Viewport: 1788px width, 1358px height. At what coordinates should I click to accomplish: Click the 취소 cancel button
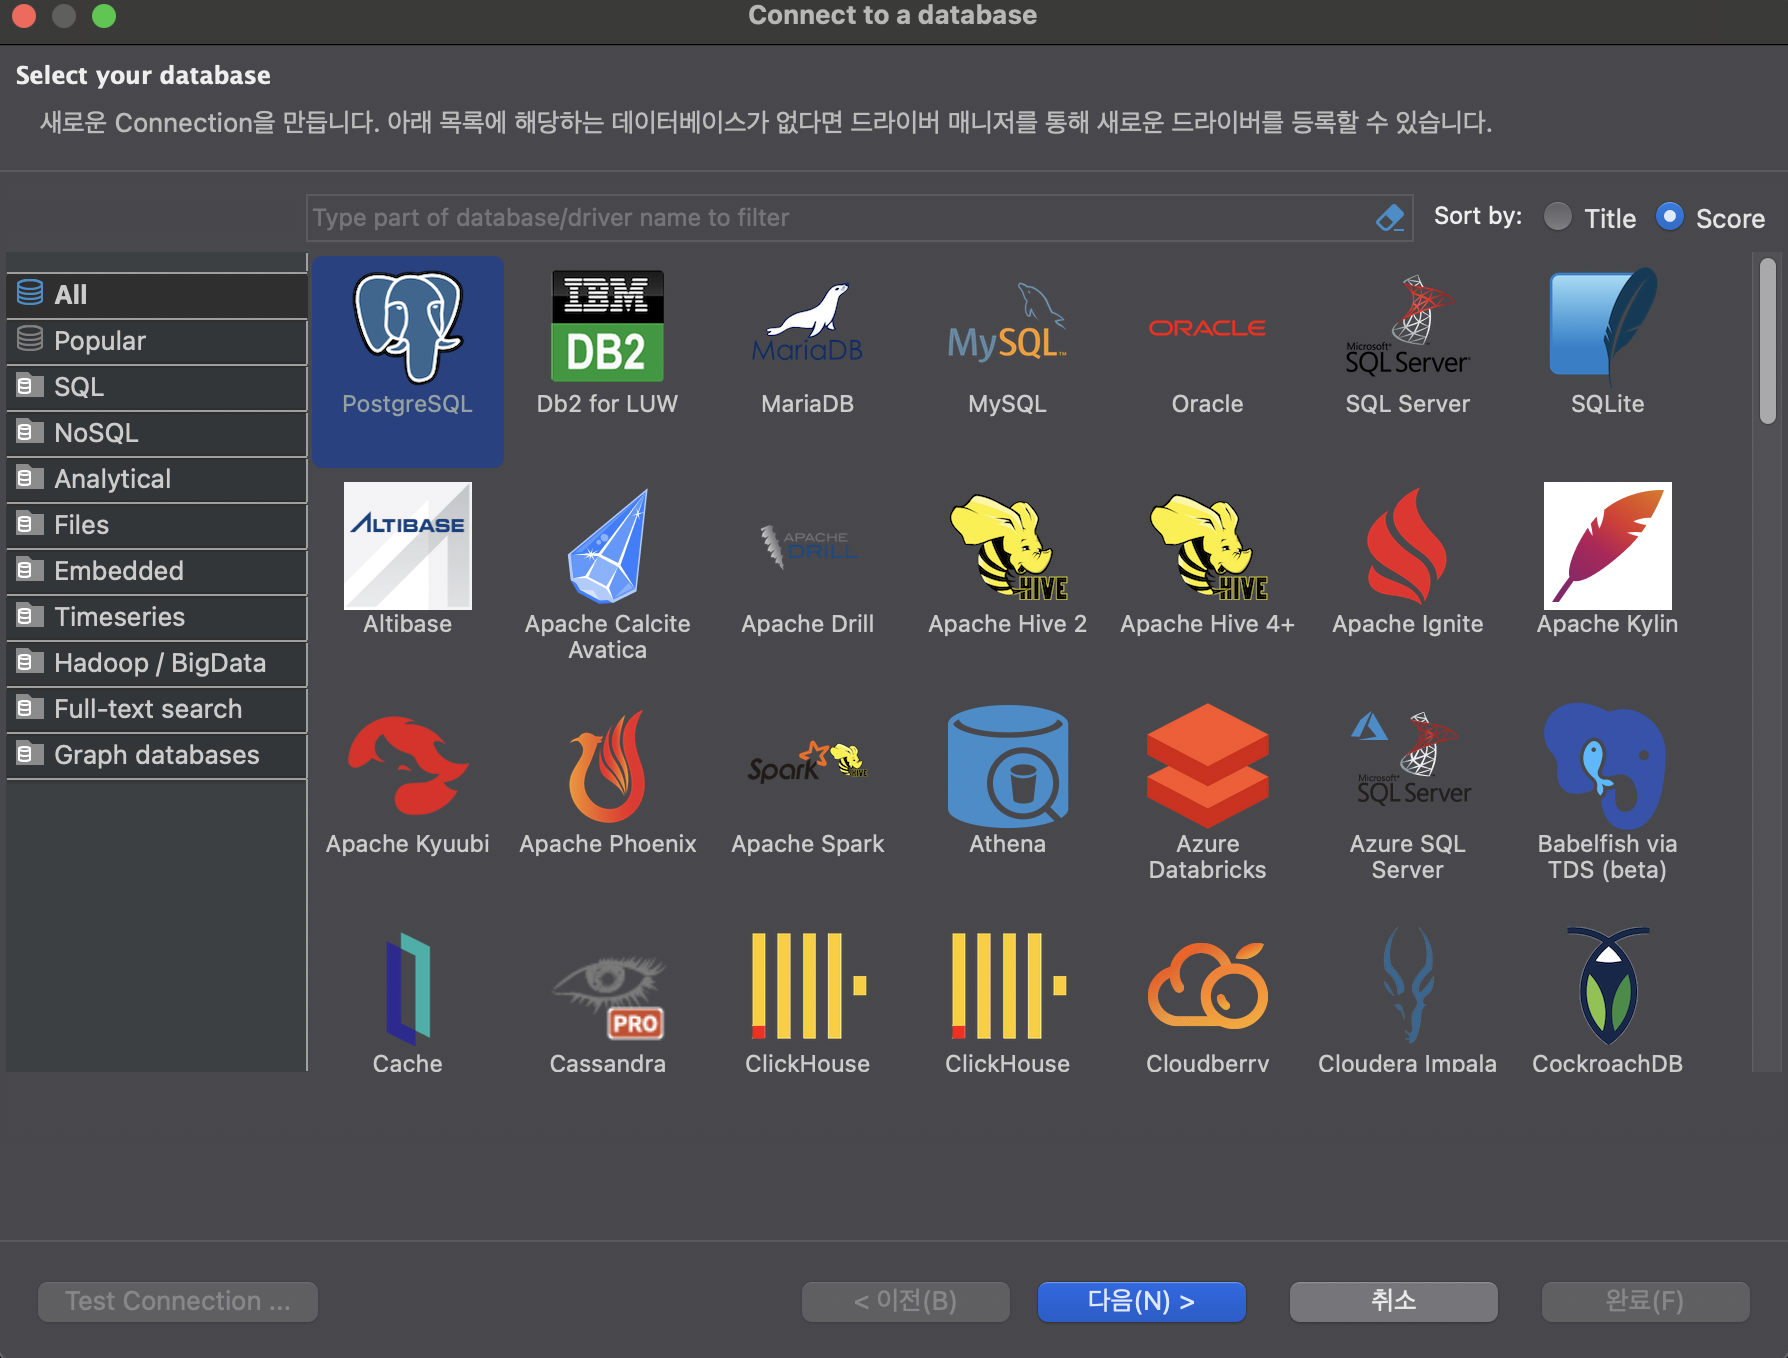point(1394,1301)
